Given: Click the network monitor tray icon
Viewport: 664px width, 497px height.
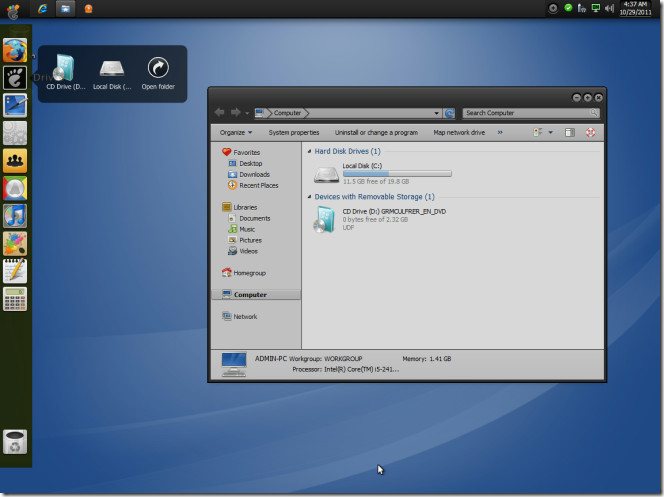Looking at the screenshot, I should (x=595, y=8).
